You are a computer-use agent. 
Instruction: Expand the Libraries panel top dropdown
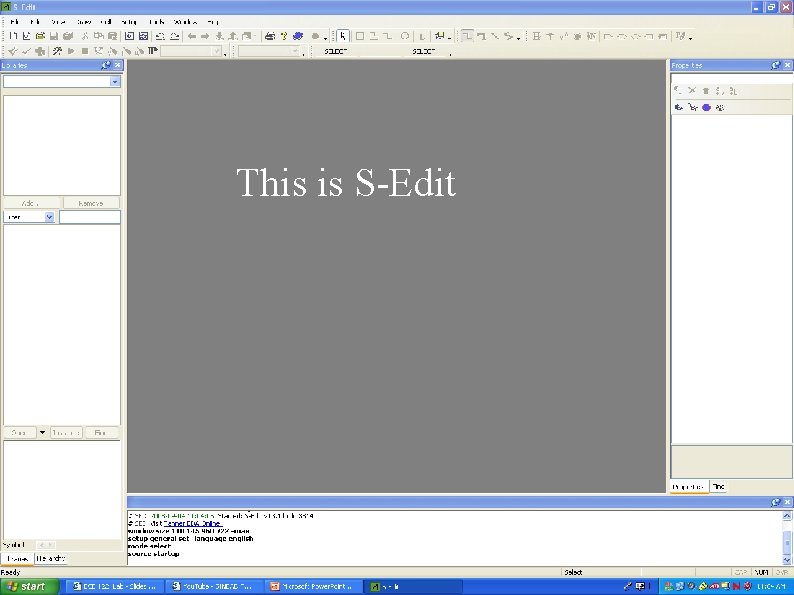point(115,81)
